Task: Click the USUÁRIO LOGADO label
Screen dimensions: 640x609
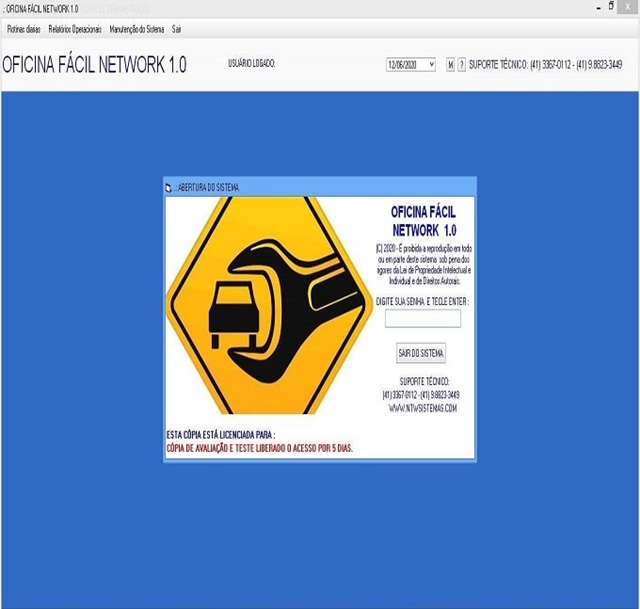Action: coord(252,64)
